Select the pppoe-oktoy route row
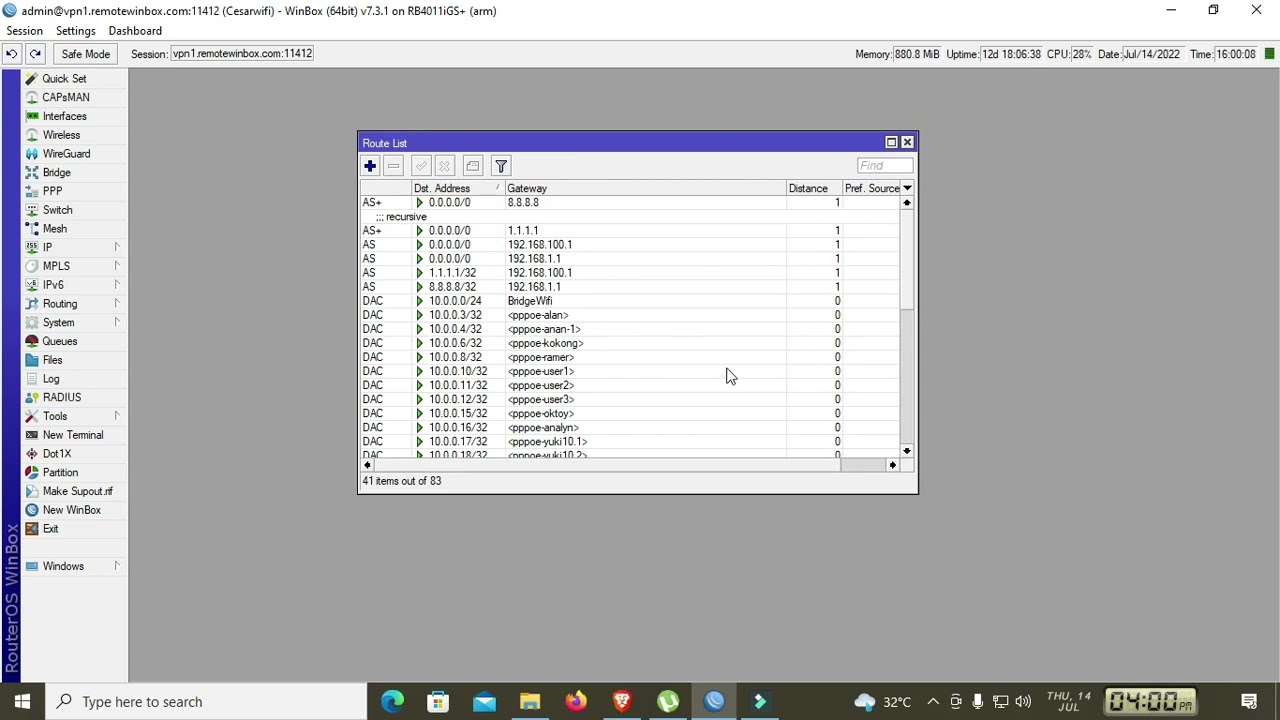This screenshot has height=720, width=1280. [630, 413]
